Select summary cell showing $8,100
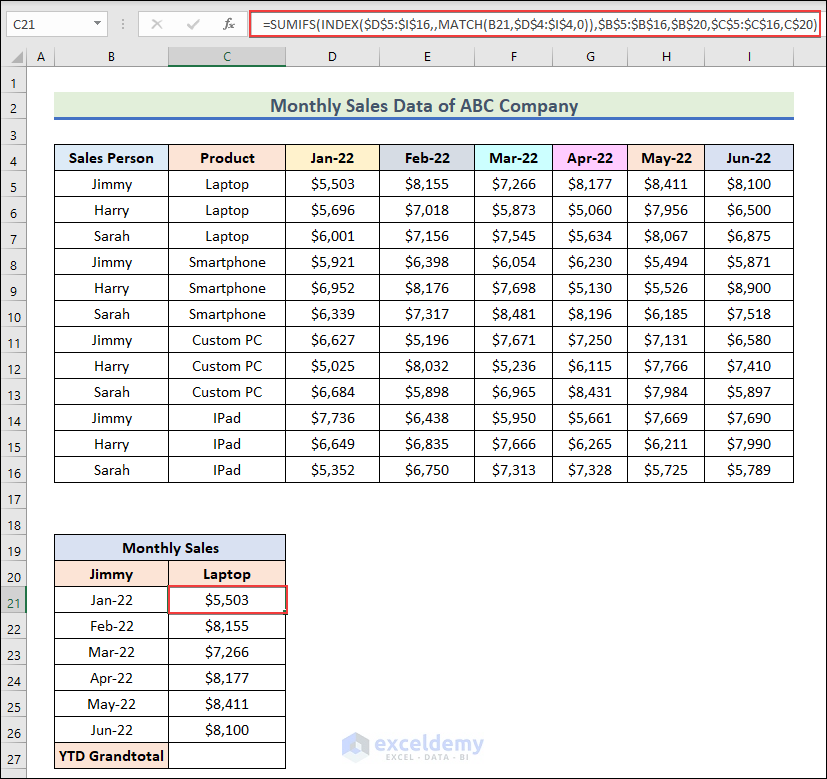The image size is (827, 779). click(227, 730)
